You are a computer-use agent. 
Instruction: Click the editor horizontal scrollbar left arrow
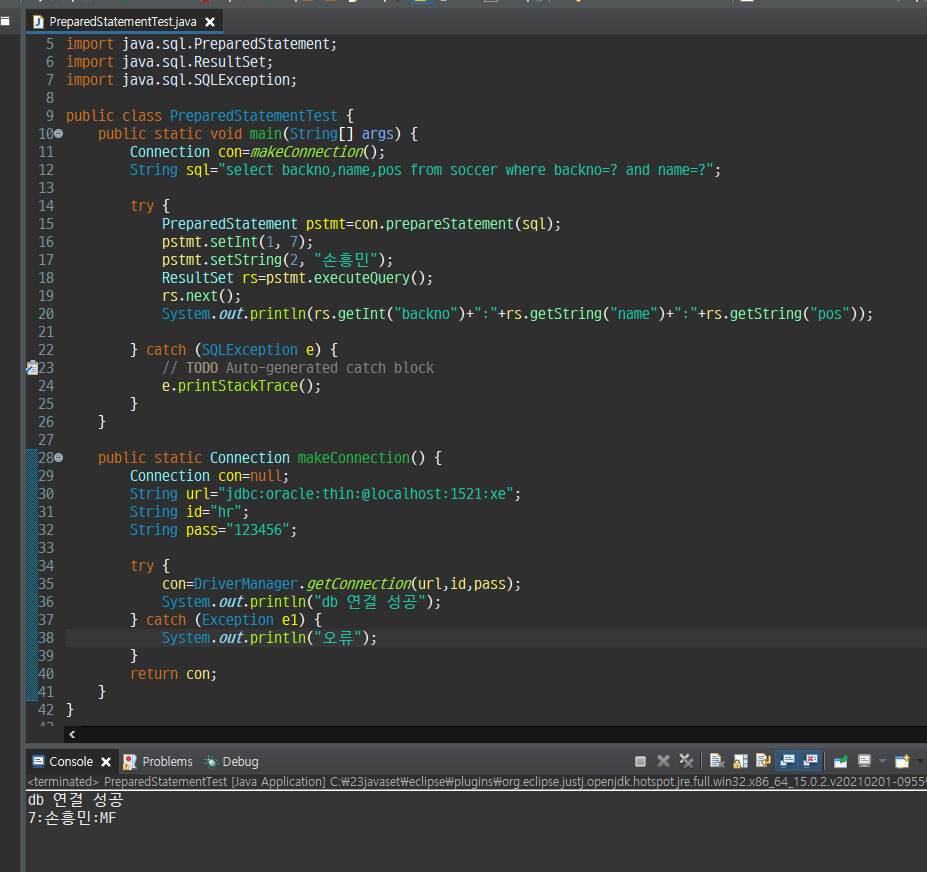[72, 734]
